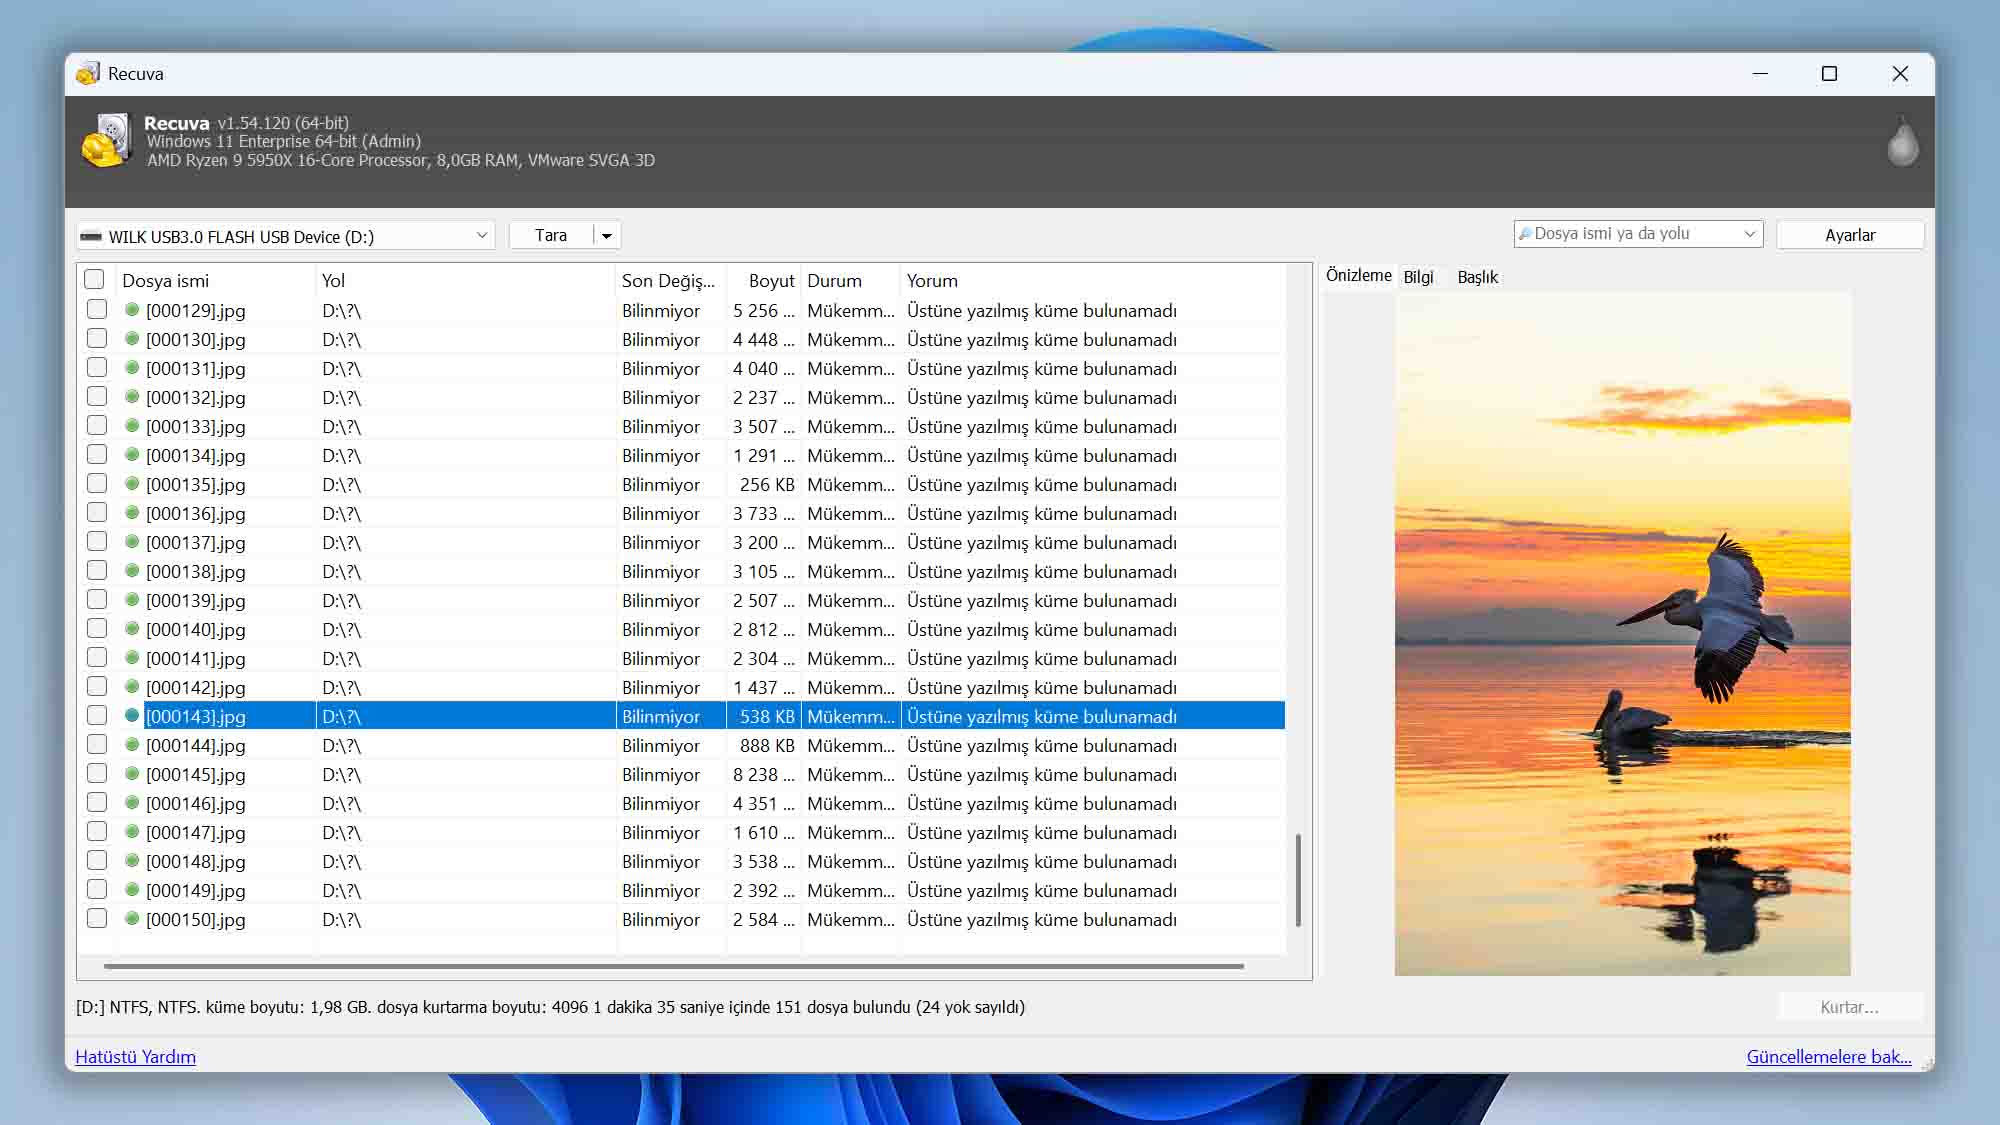This screenshot has width=2000, height=1125.
Task: Open the Hatüstü Yardım link
Action: pyautogui.click(x=135, y=1057)
